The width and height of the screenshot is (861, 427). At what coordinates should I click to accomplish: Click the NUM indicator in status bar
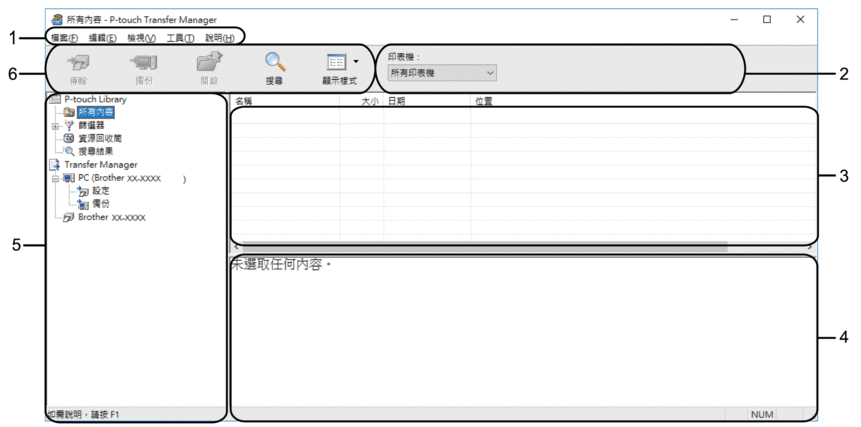tap(762, 414)
